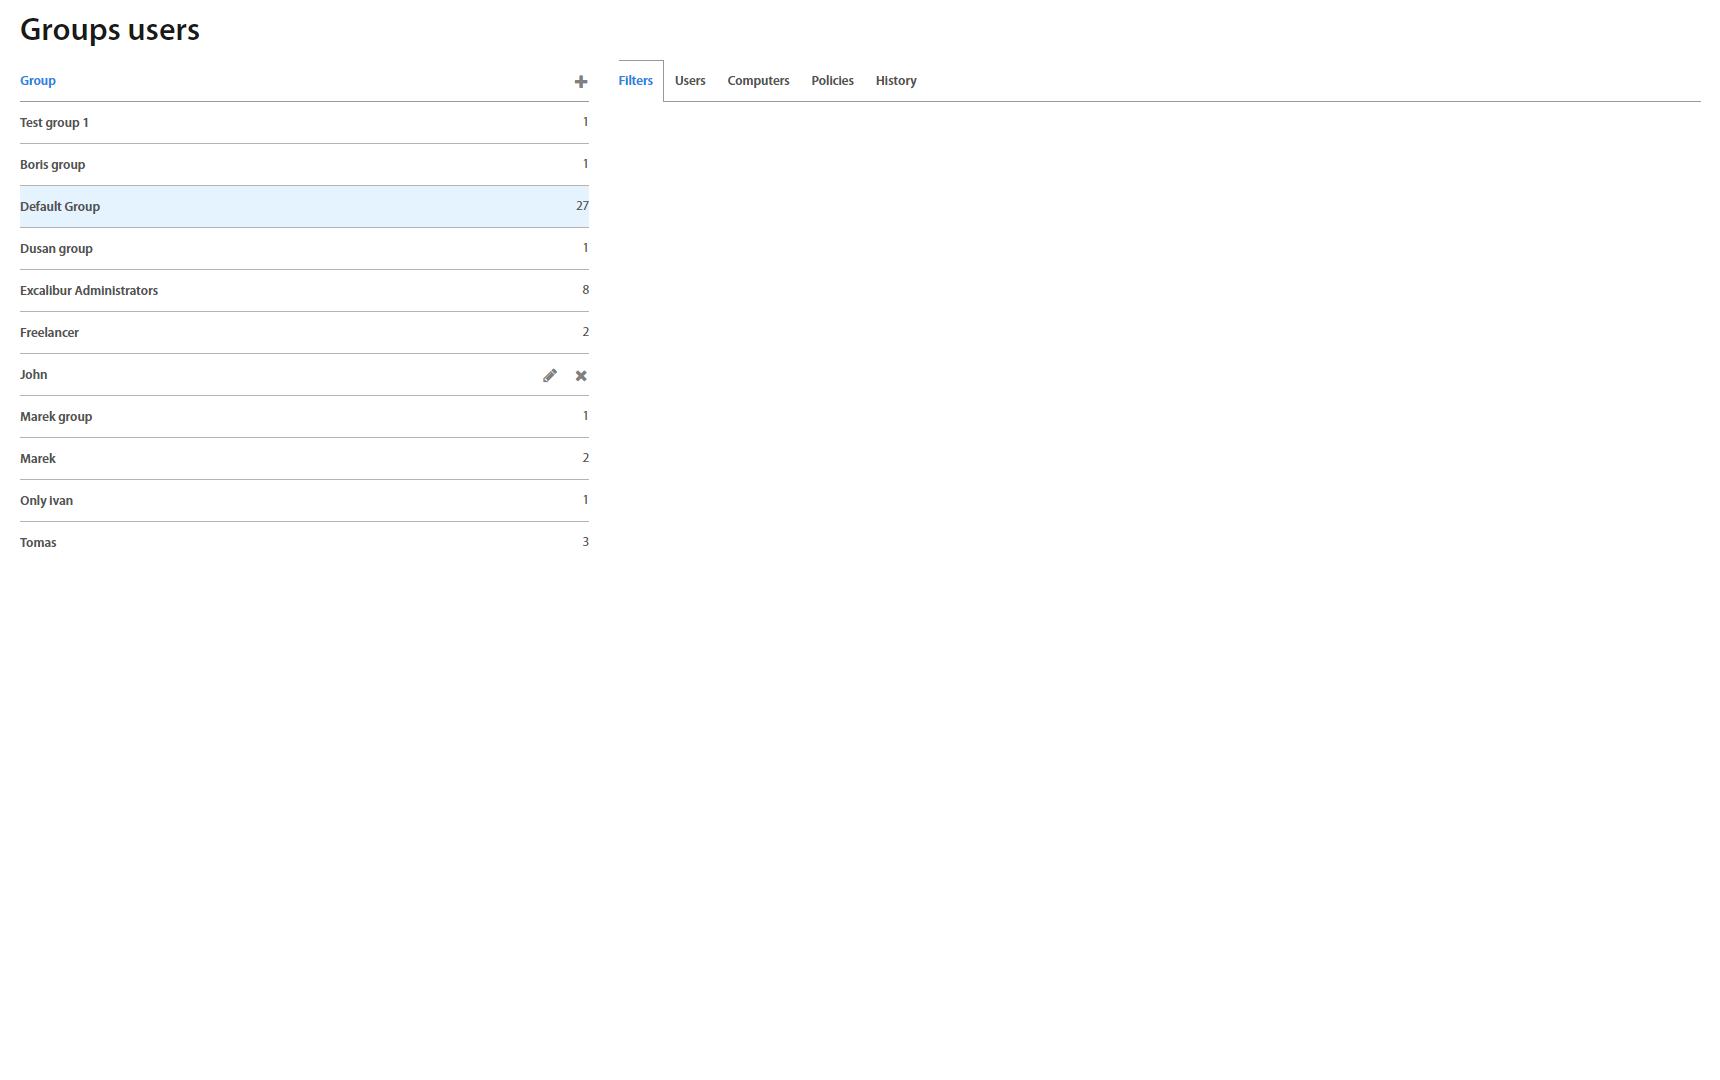This screenshot has height=1080, width=1720.
Task: Delete John group using X icon
Action: tap(581, 376)
